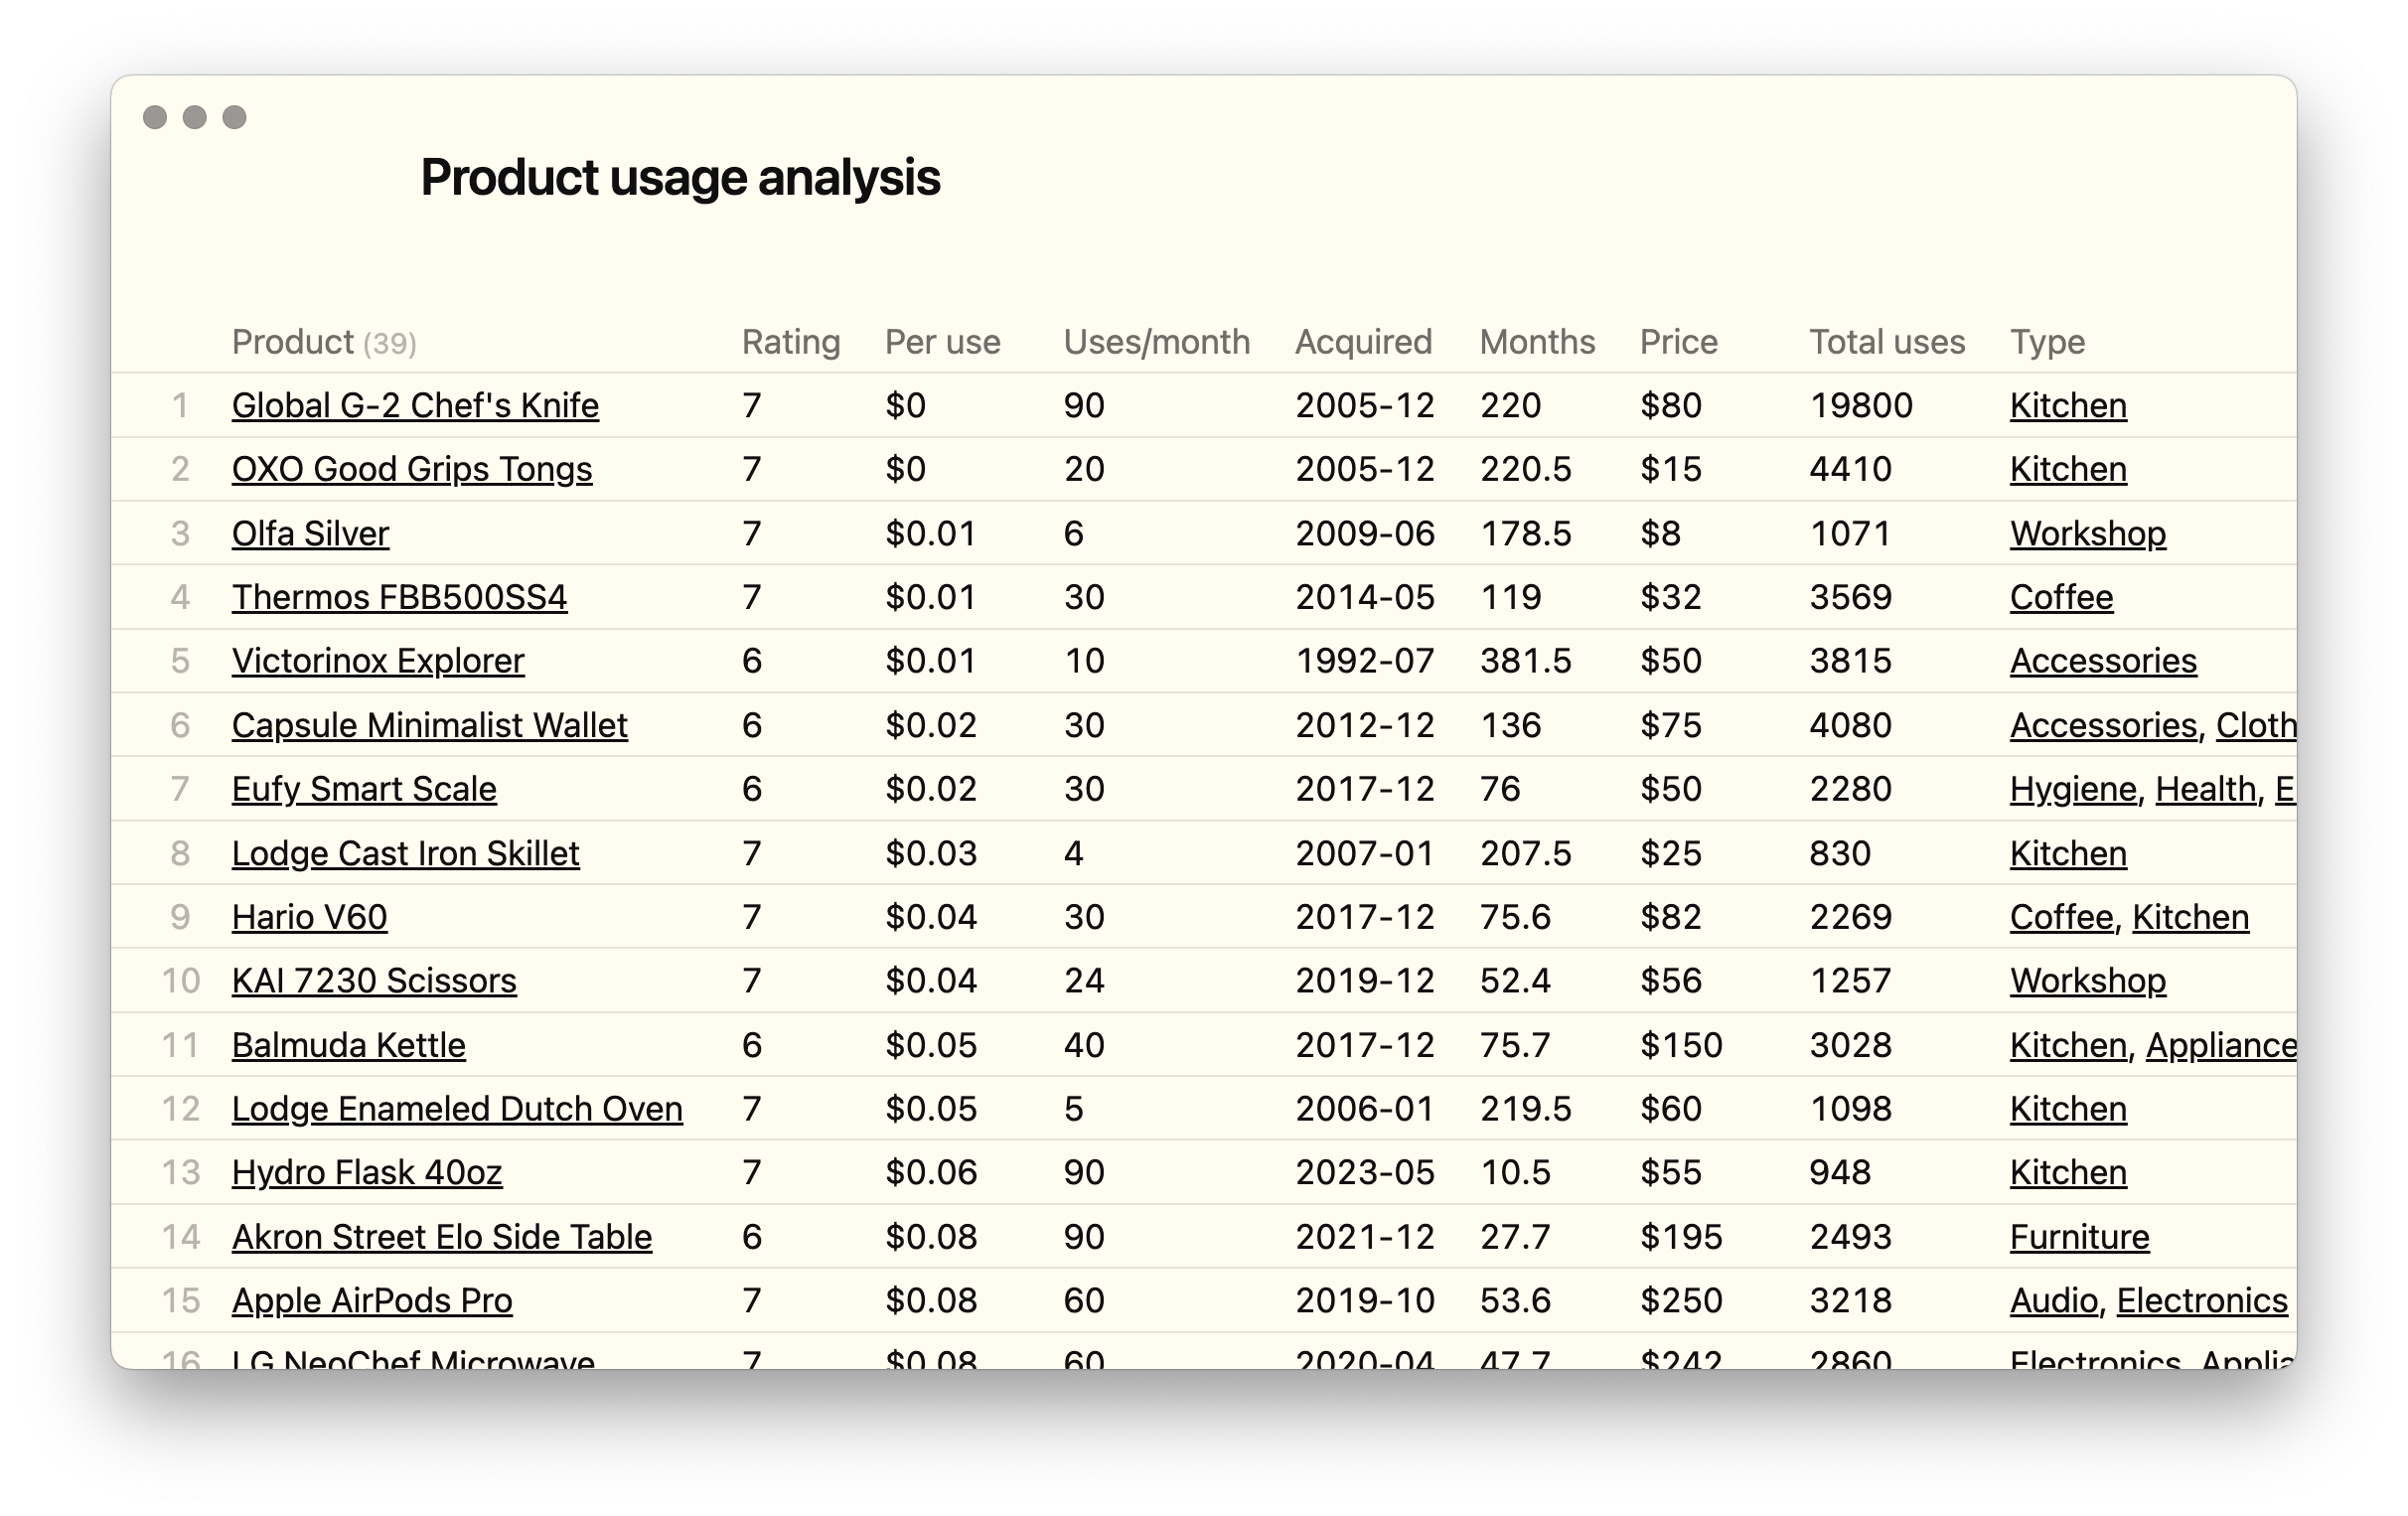The image size is (2408, 1516).
Task: Open the Hydro Flask 40oz link
Action: click(367, 1172)
